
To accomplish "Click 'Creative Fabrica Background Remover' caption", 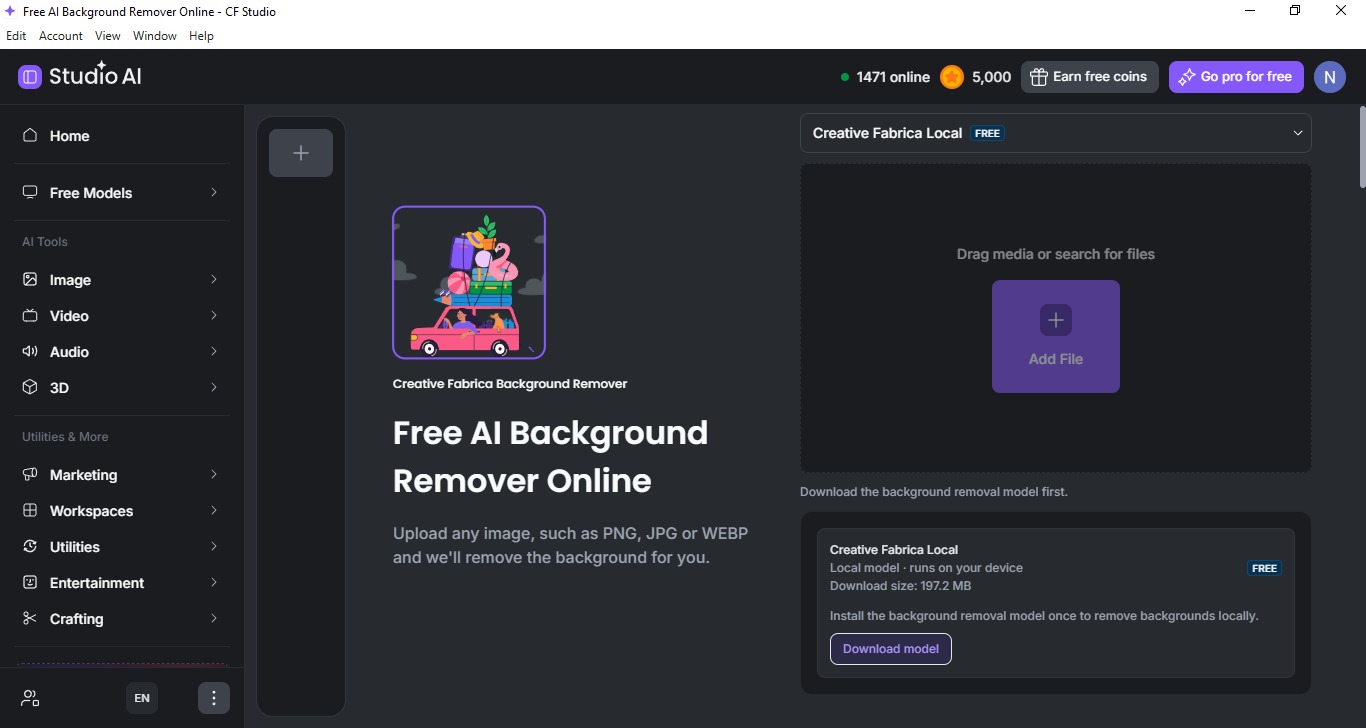I will (x=510, y=384).
